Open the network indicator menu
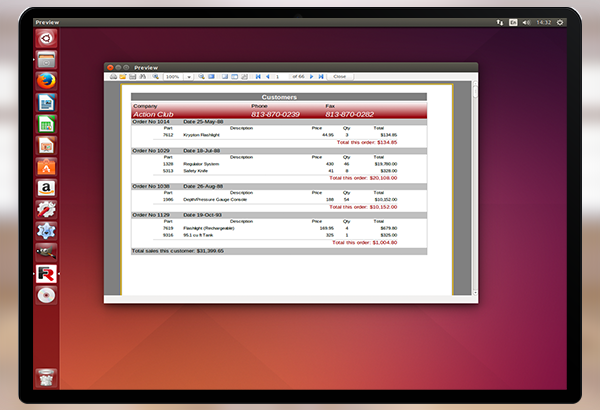 tap(499, 21)
